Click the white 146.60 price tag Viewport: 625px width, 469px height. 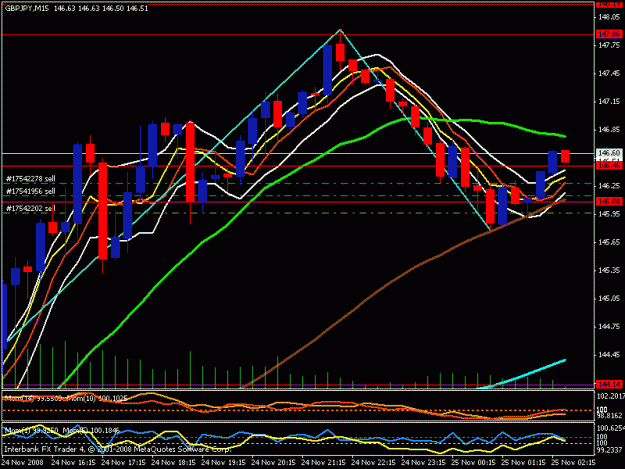609,153
